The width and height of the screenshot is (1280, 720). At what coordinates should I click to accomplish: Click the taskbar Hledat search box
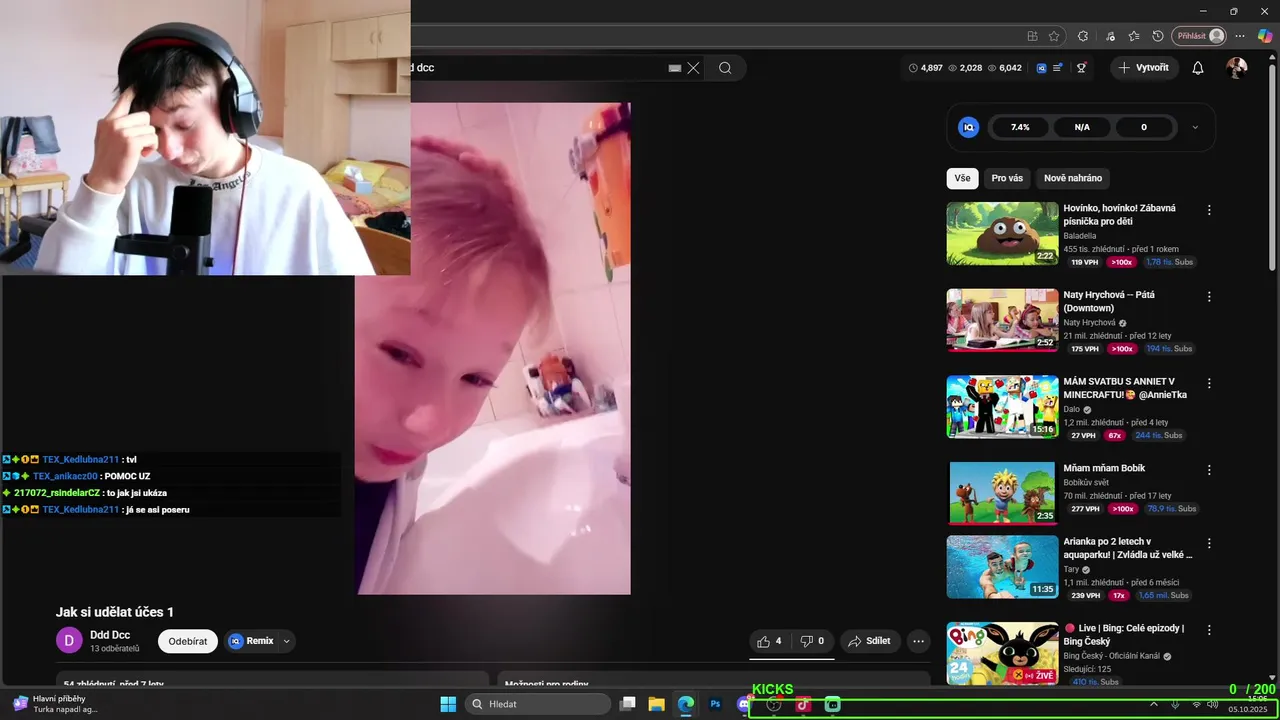point(540,704)
